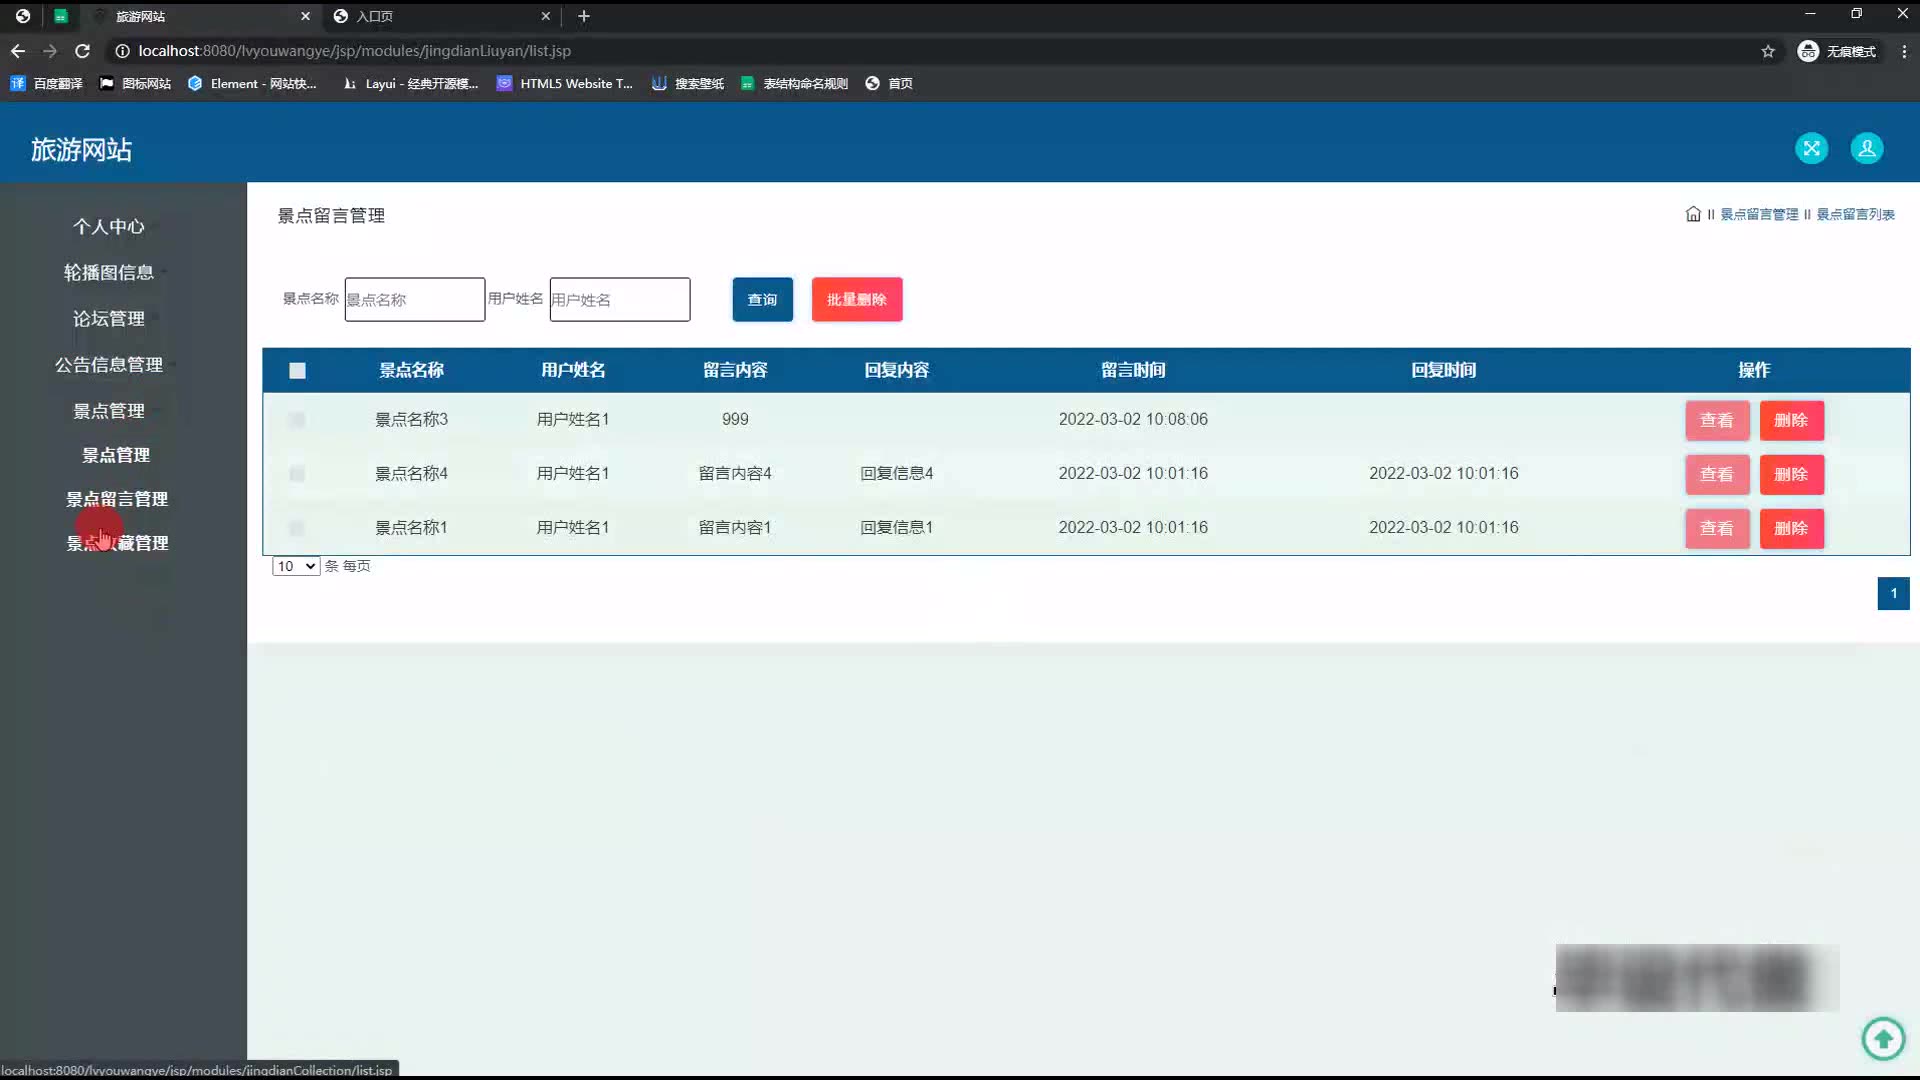Delete the 景点名称1 row
The width and height of the screenshot is (1920, 1080).
1791,528
